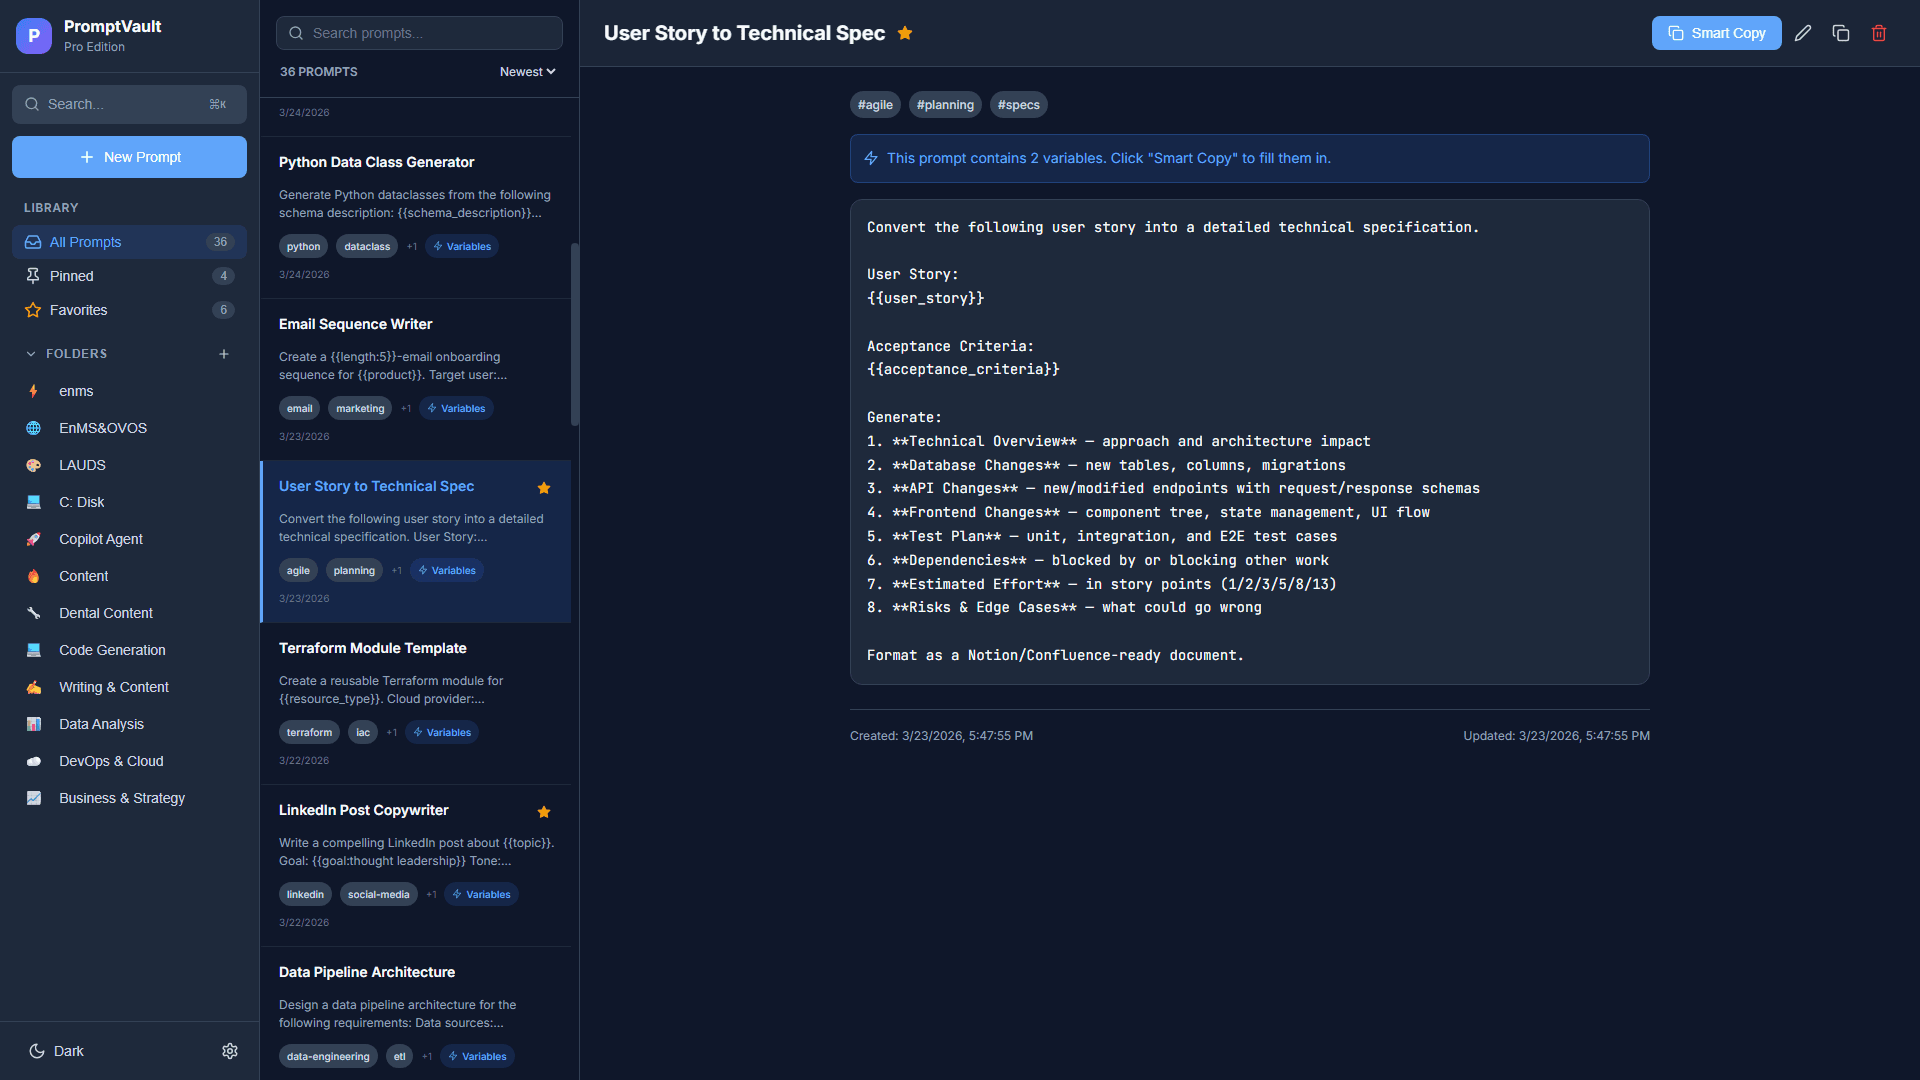Open the Copilot Agent folder
The height and width of the screenshot is (1080, 1920).
coord(100,539)
